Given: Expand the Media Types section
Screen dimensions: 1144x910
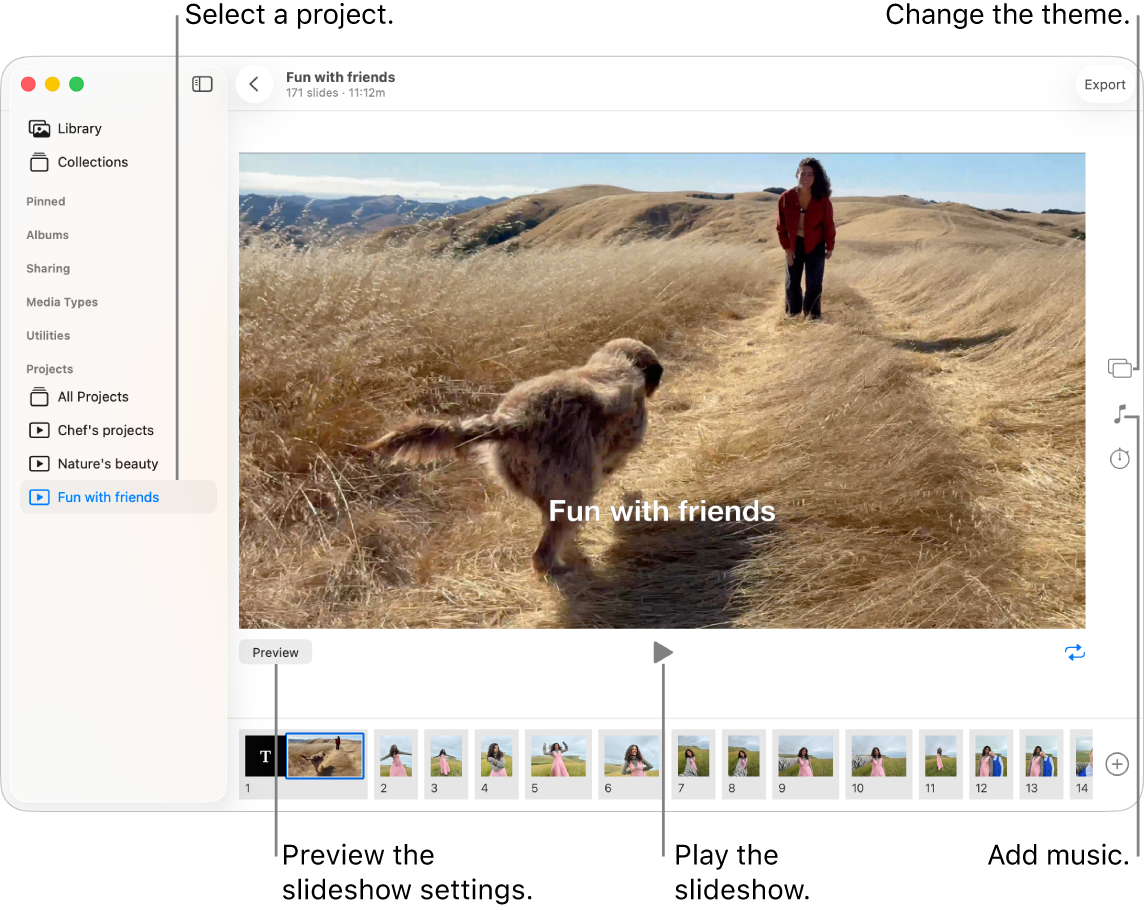Looking at the screenshot, I should (x=62, y=302).
